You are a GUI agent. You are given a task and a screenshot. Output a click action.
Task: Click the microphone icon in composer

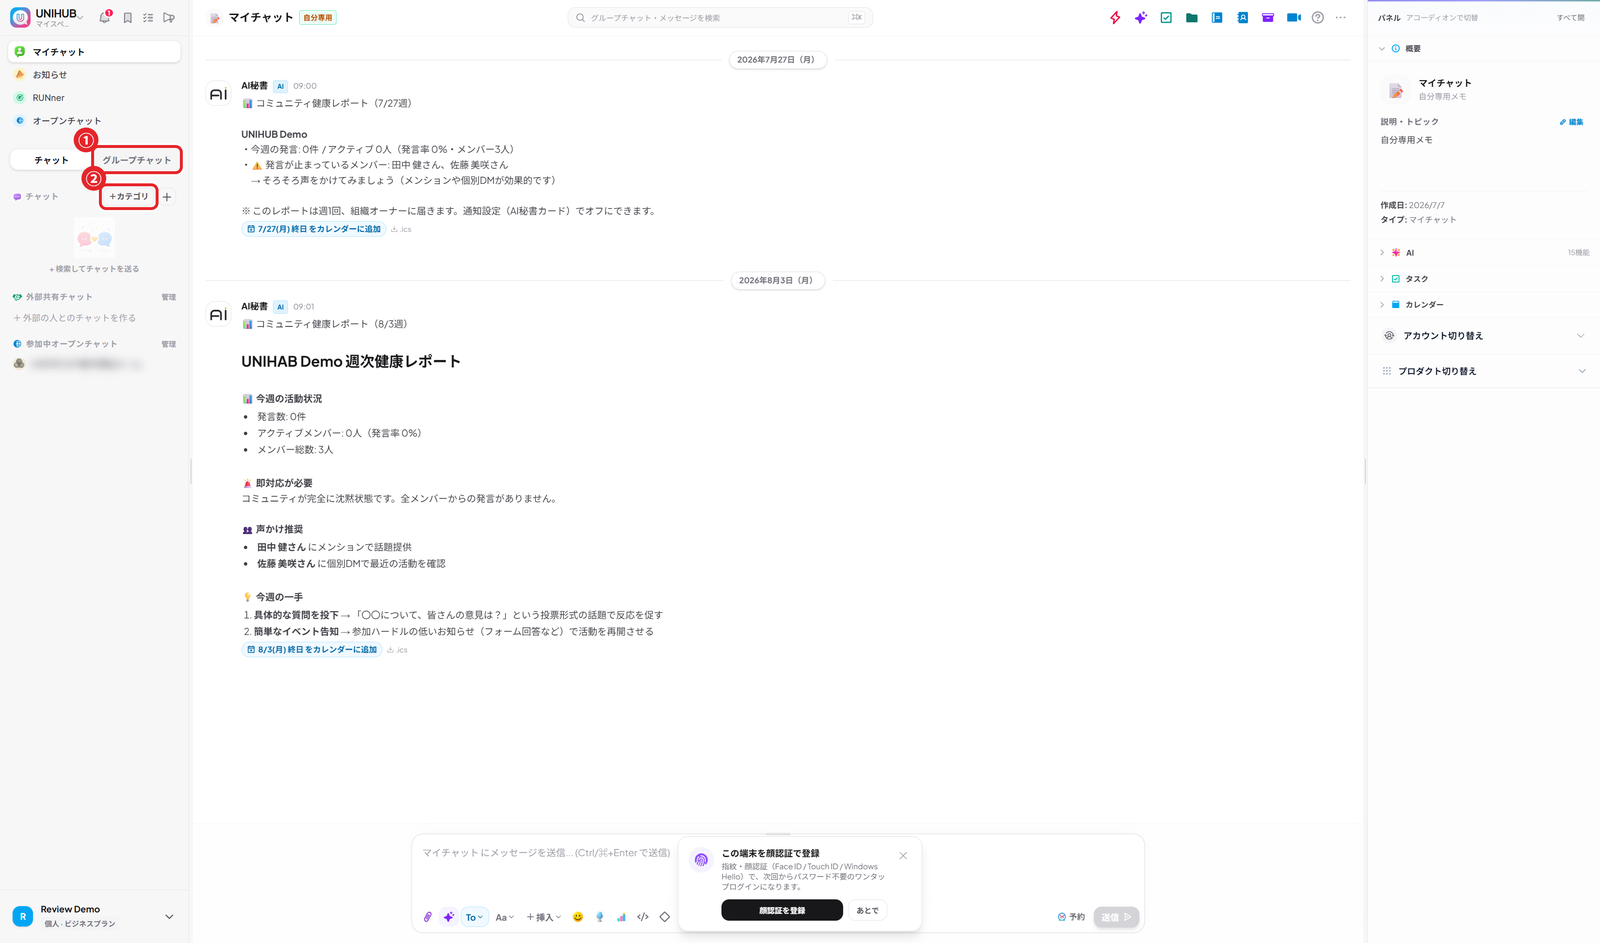(x=600, y=917)
